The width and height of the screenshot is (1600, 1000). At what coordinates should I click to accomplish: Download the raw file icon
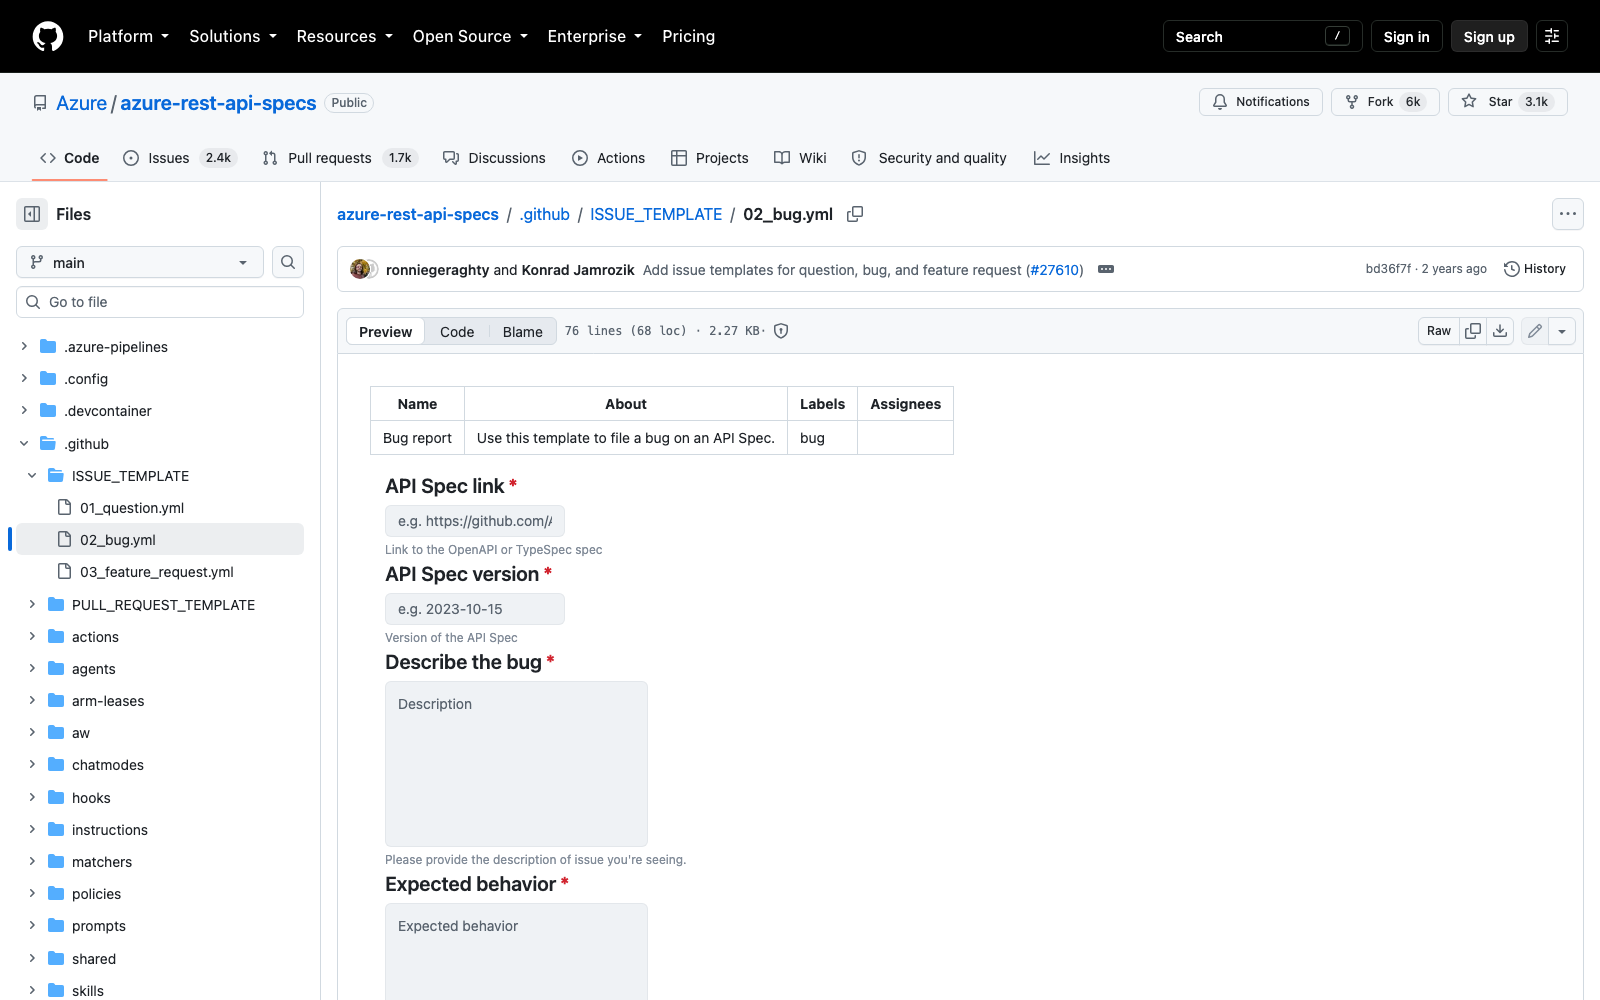[x=1500, y=331]
